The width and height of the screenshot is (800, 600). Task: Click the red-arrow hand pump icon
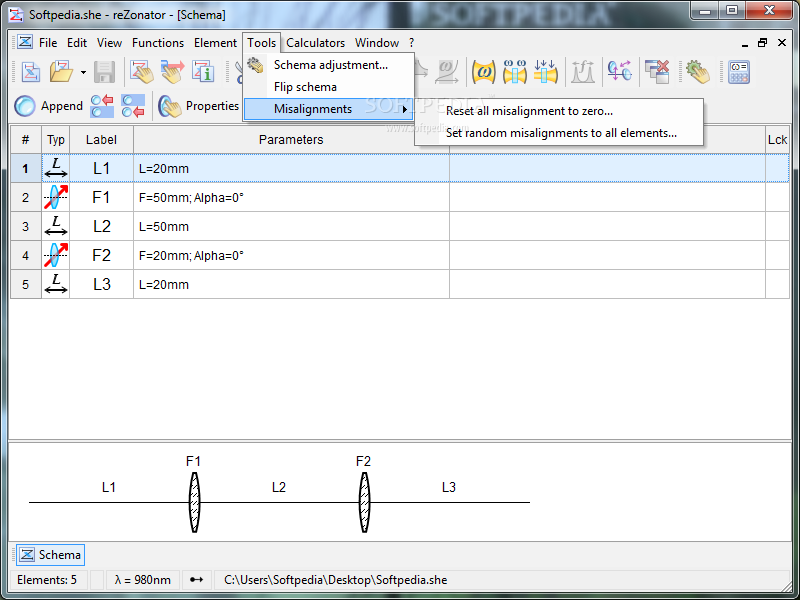[172, 72]
